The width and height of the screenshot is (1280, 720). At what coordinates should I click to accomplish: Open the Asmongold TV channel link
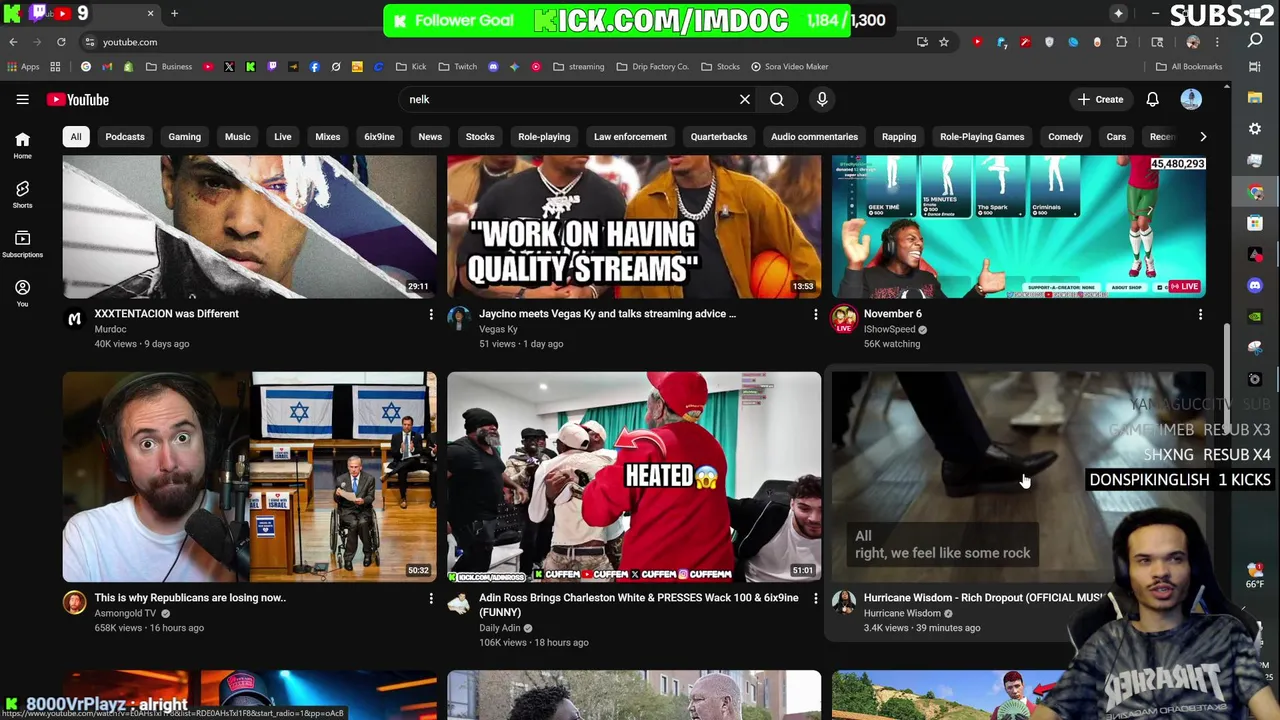(x=125, y=613)
